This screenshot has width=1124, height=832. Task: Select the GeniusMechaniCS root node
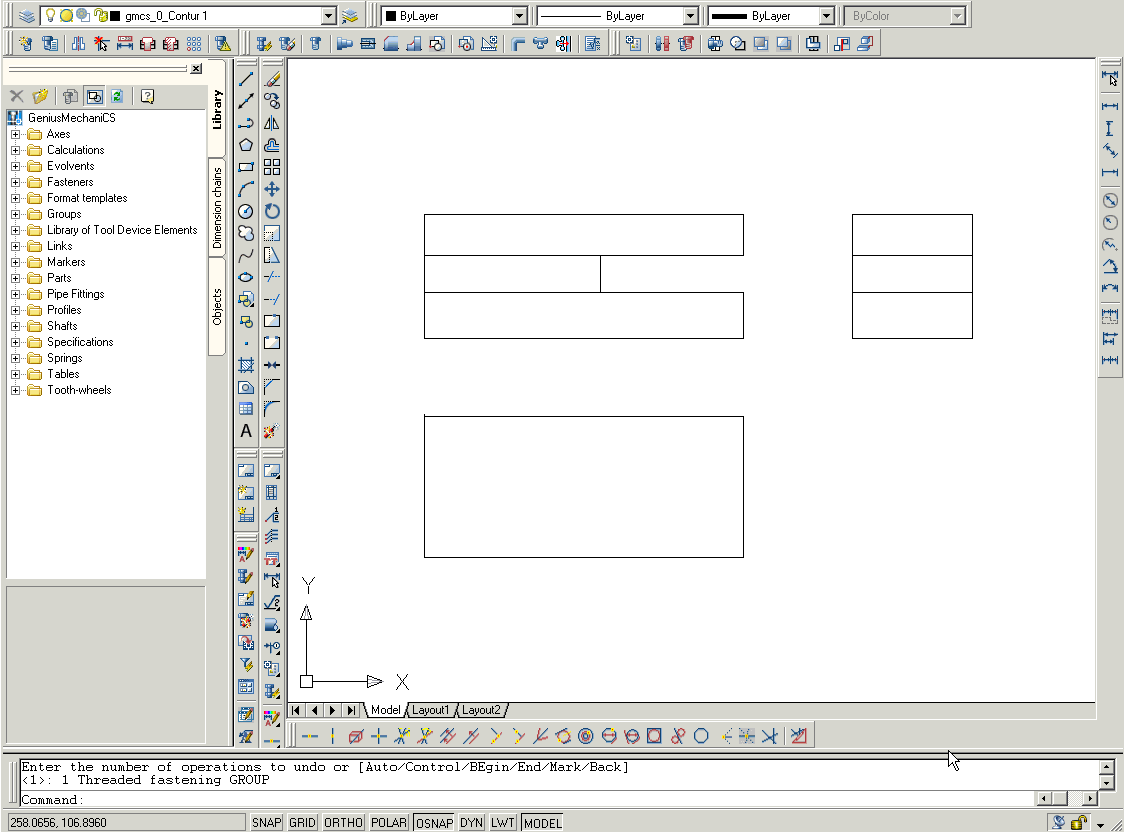[72, 118]
